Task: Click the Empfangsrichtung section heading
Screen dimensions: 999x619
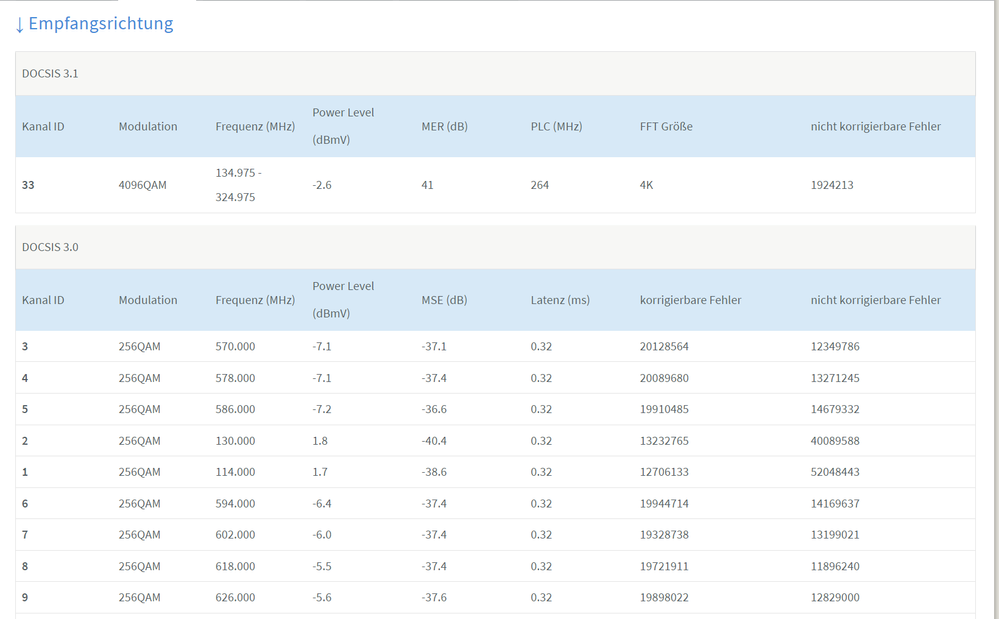Action: [x=100, y=24]
